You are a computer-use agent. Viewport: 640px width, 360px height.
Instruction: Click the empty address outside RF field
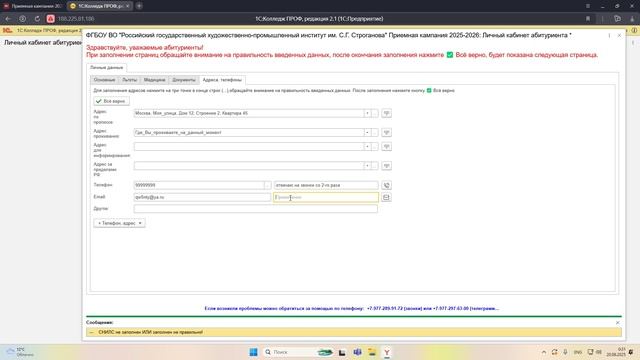tap(248, 166)
